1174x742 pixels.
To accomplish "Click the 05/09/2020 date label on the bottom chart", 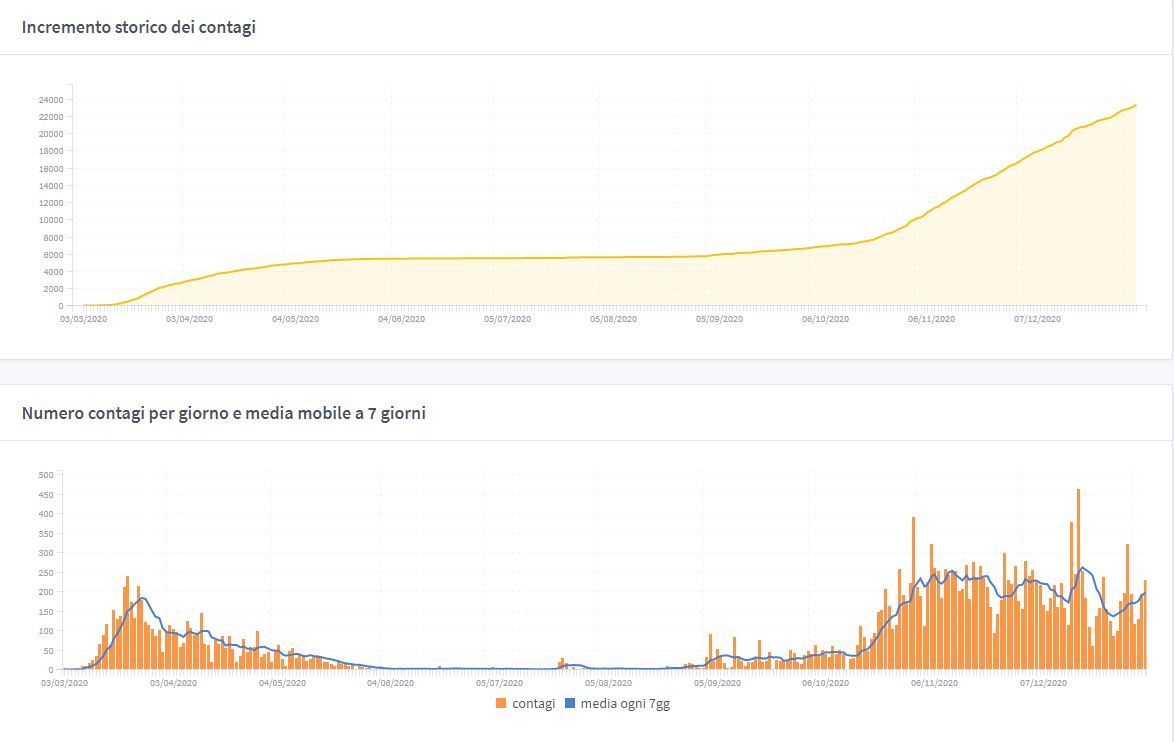I will point(718,684).
